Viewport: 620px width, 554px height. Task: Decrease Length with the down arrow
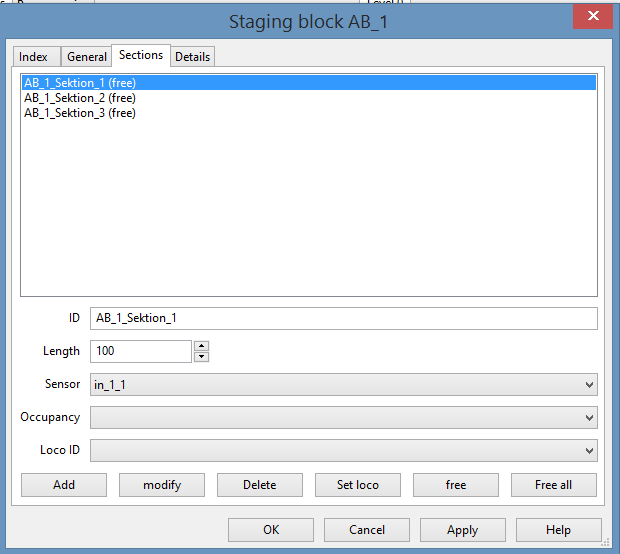click(201, 356)
